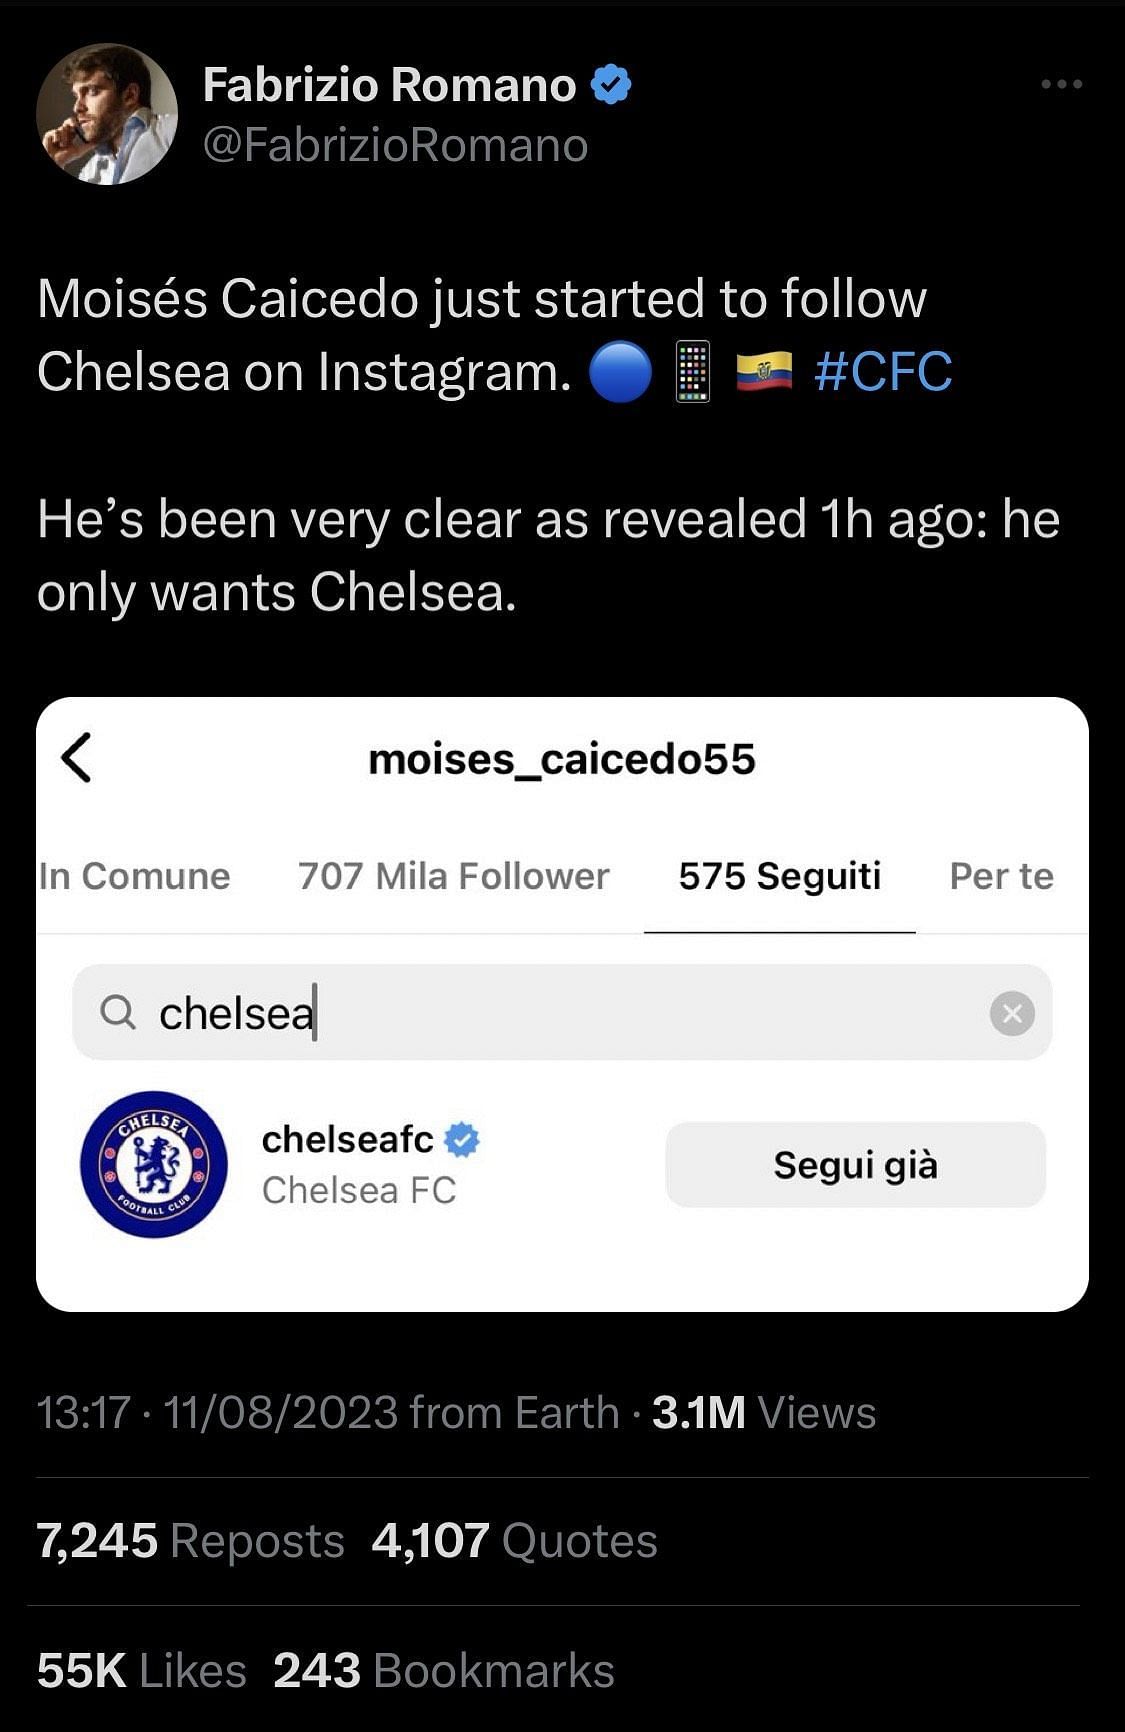1125x1732 pixels.
Task: Click the blue verified badge beside Fabrizio Romano
Action: [612, 85]
